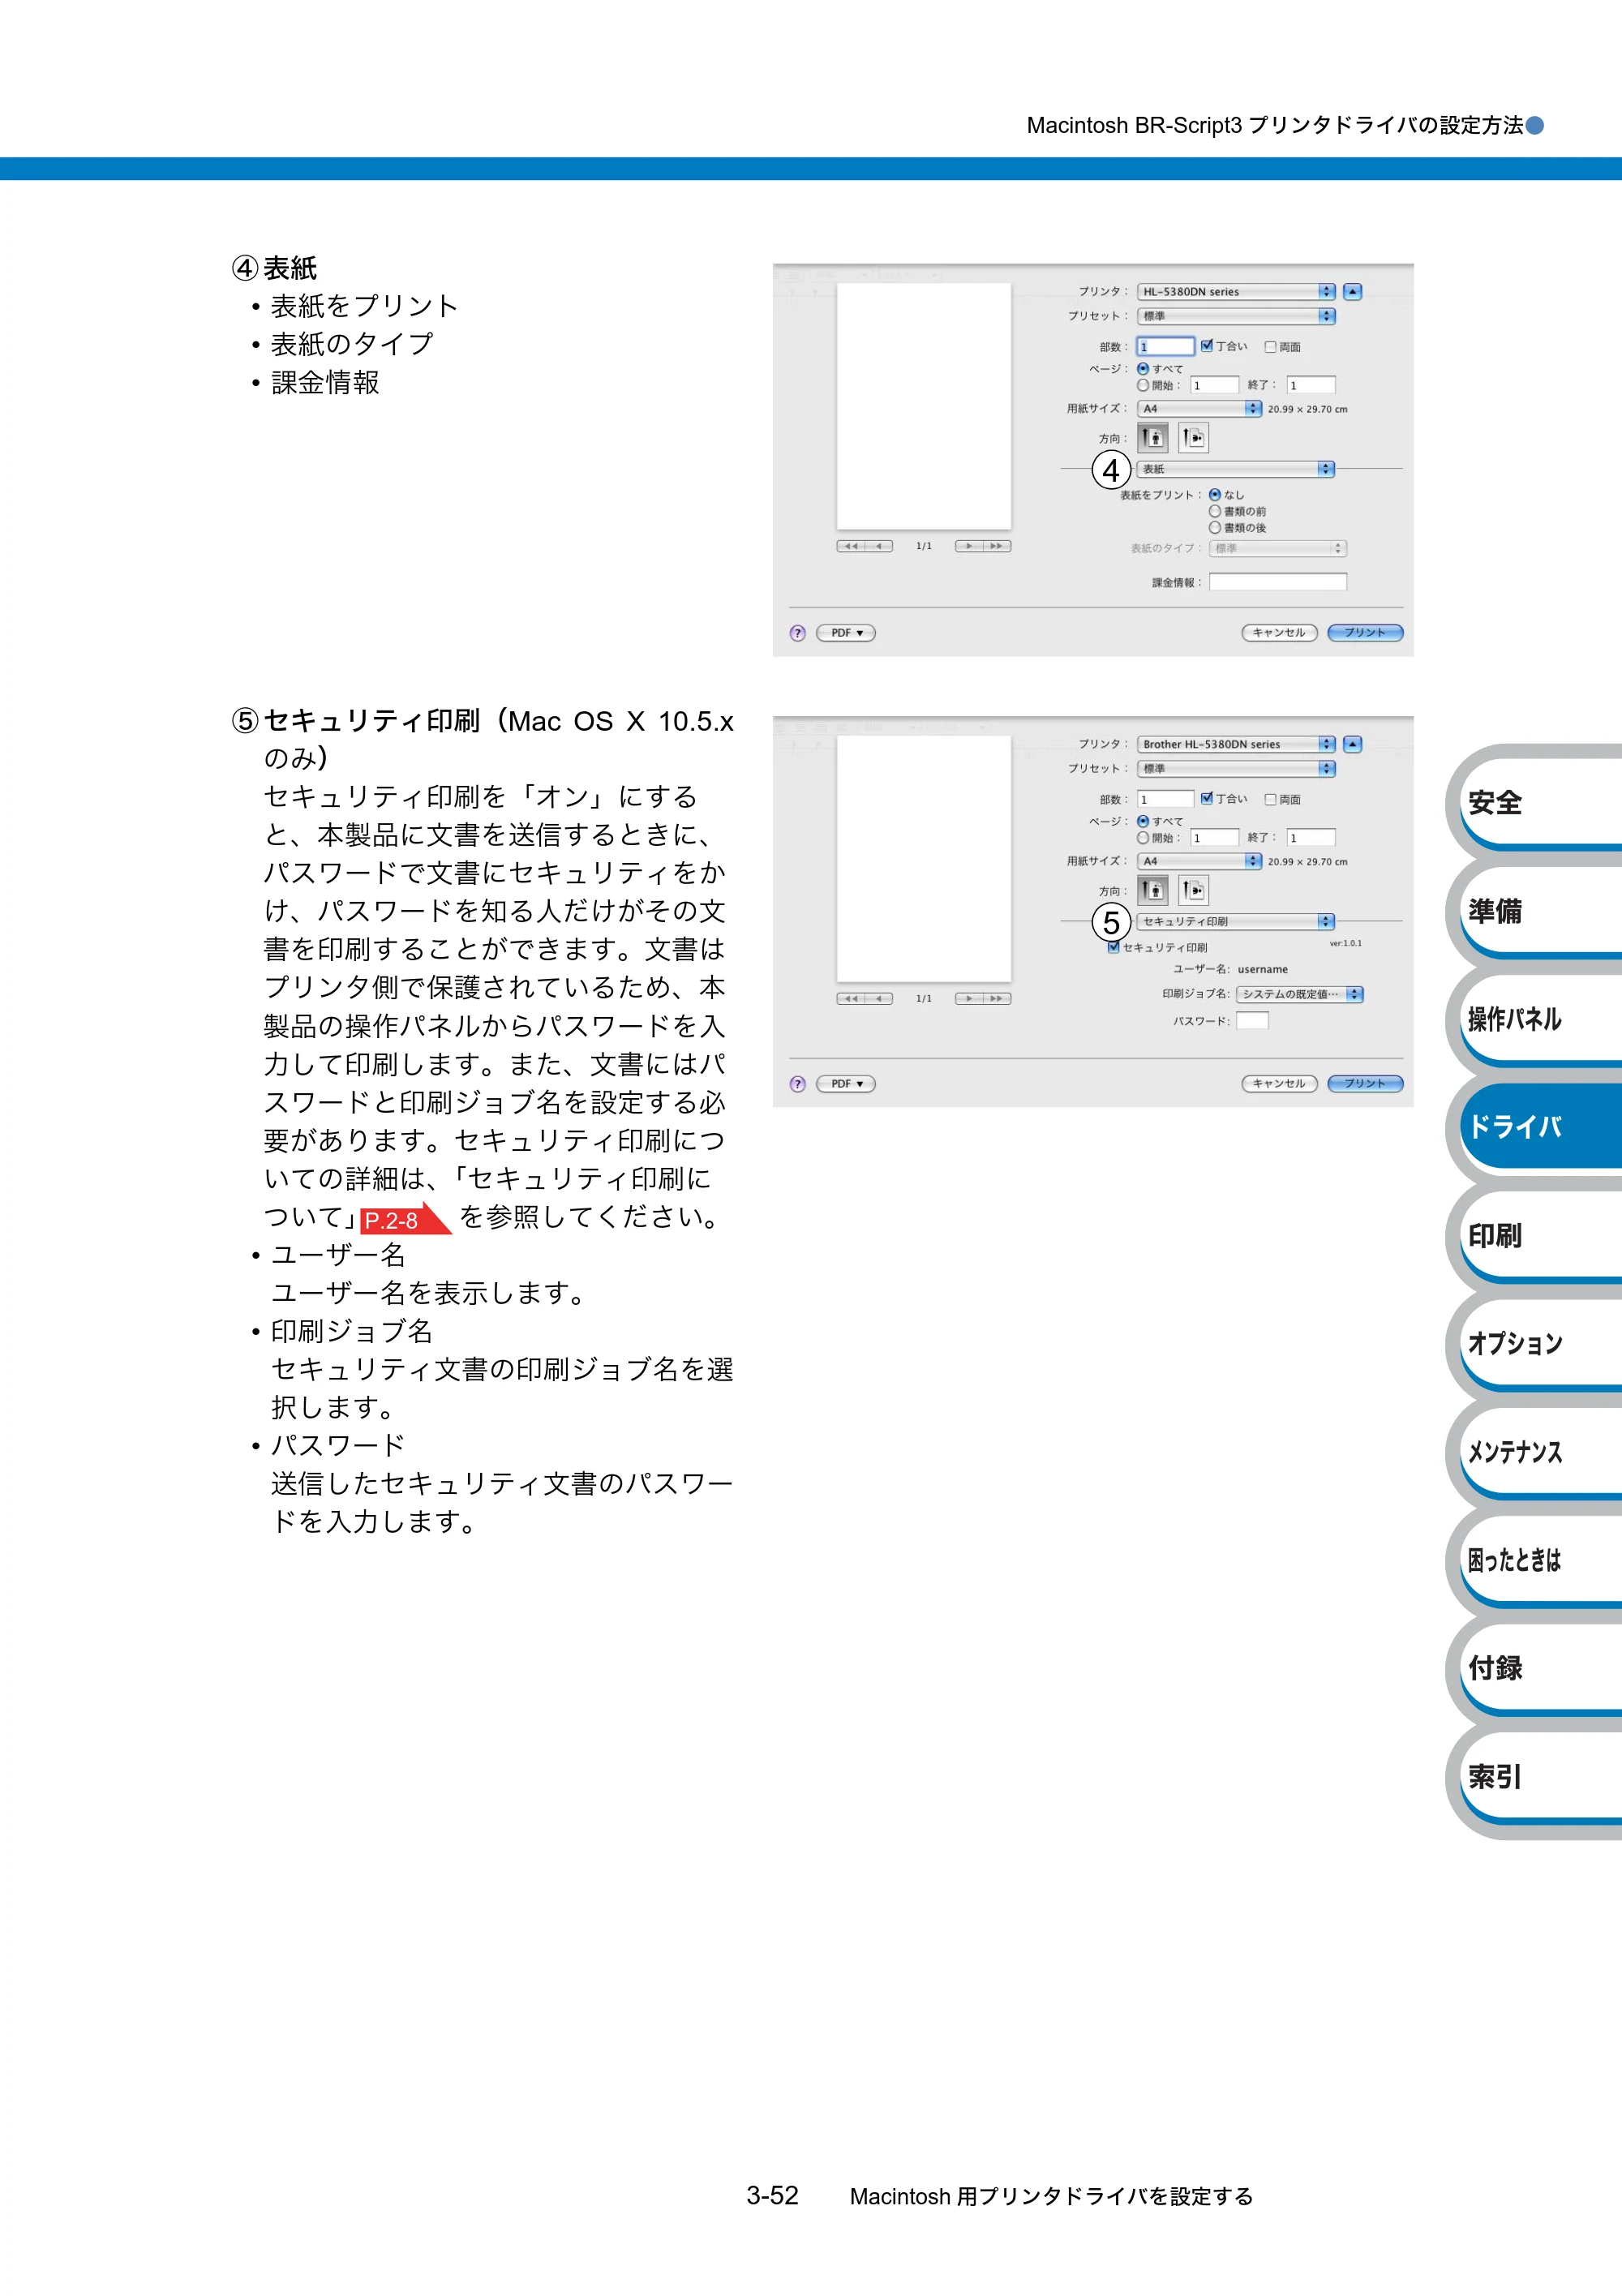Open A4 paper size dropdown in cover page dialog
The image size is (1622, 2296).
point(1199,408)
